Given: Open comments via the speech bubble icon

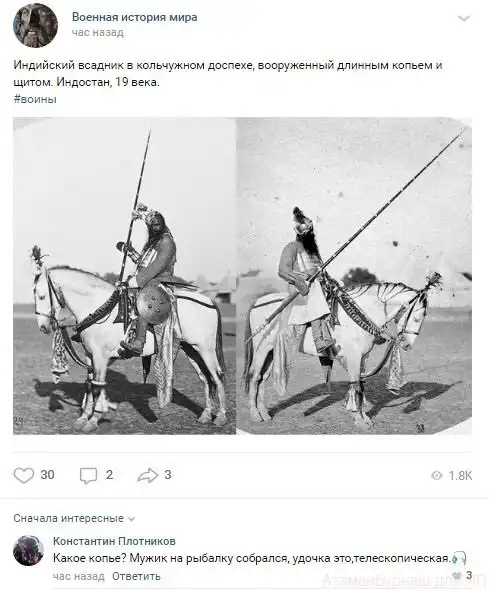Looking at the screenshot, I should pyautogui.click(x=88, y=476).
